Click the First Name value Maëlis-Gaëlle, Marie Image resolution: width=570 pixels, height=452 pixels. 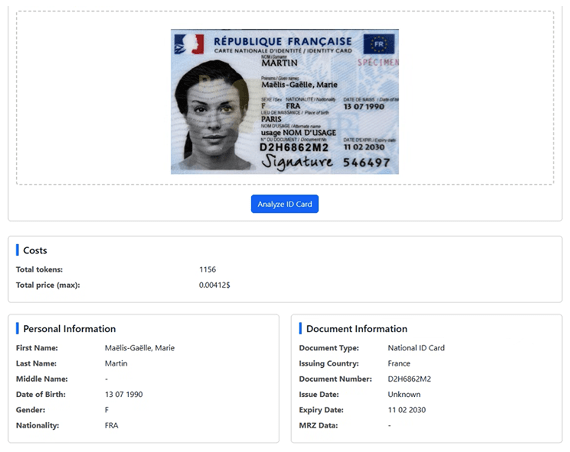(140, 348)
